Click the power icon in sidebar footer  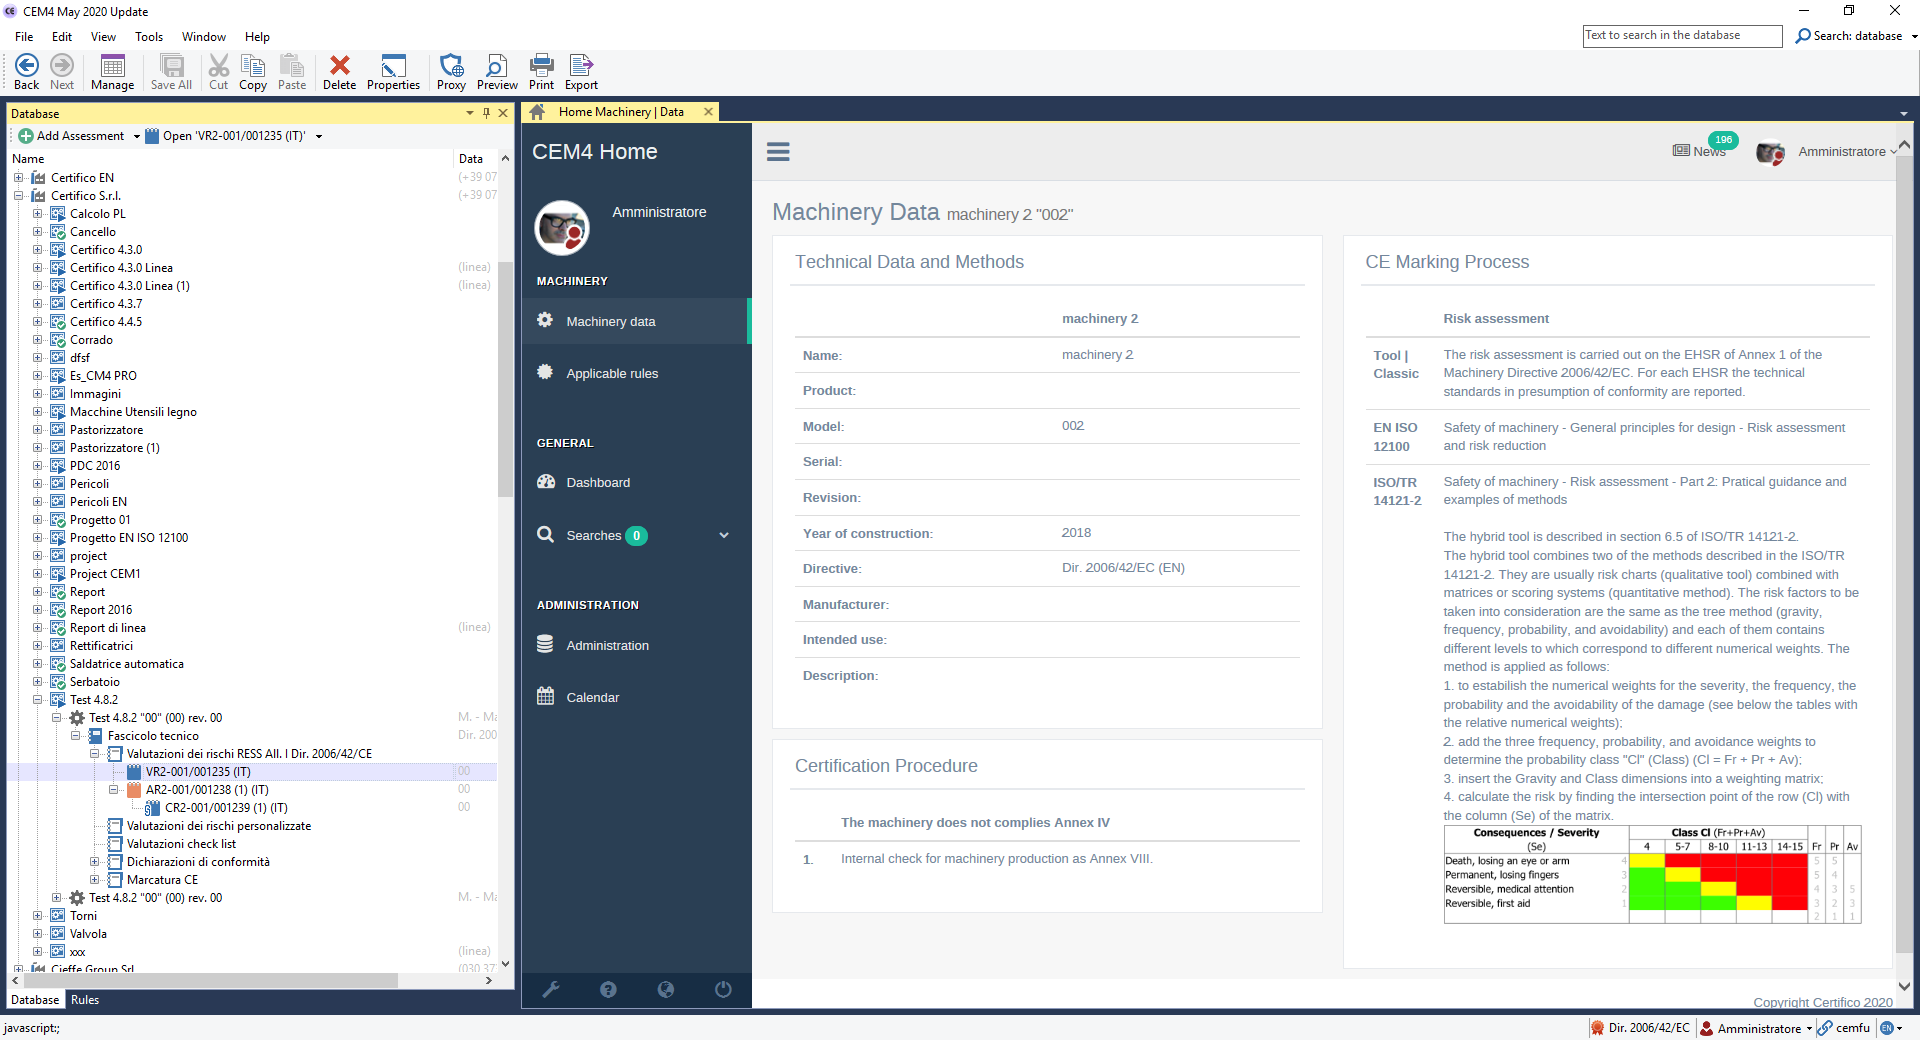[x=723, y=989]
